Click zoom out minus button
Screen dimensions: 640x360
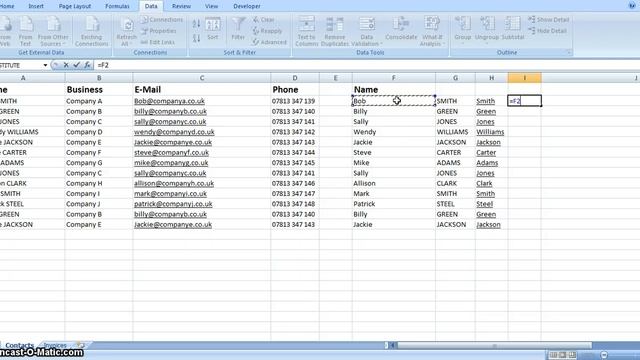point(604,355)
